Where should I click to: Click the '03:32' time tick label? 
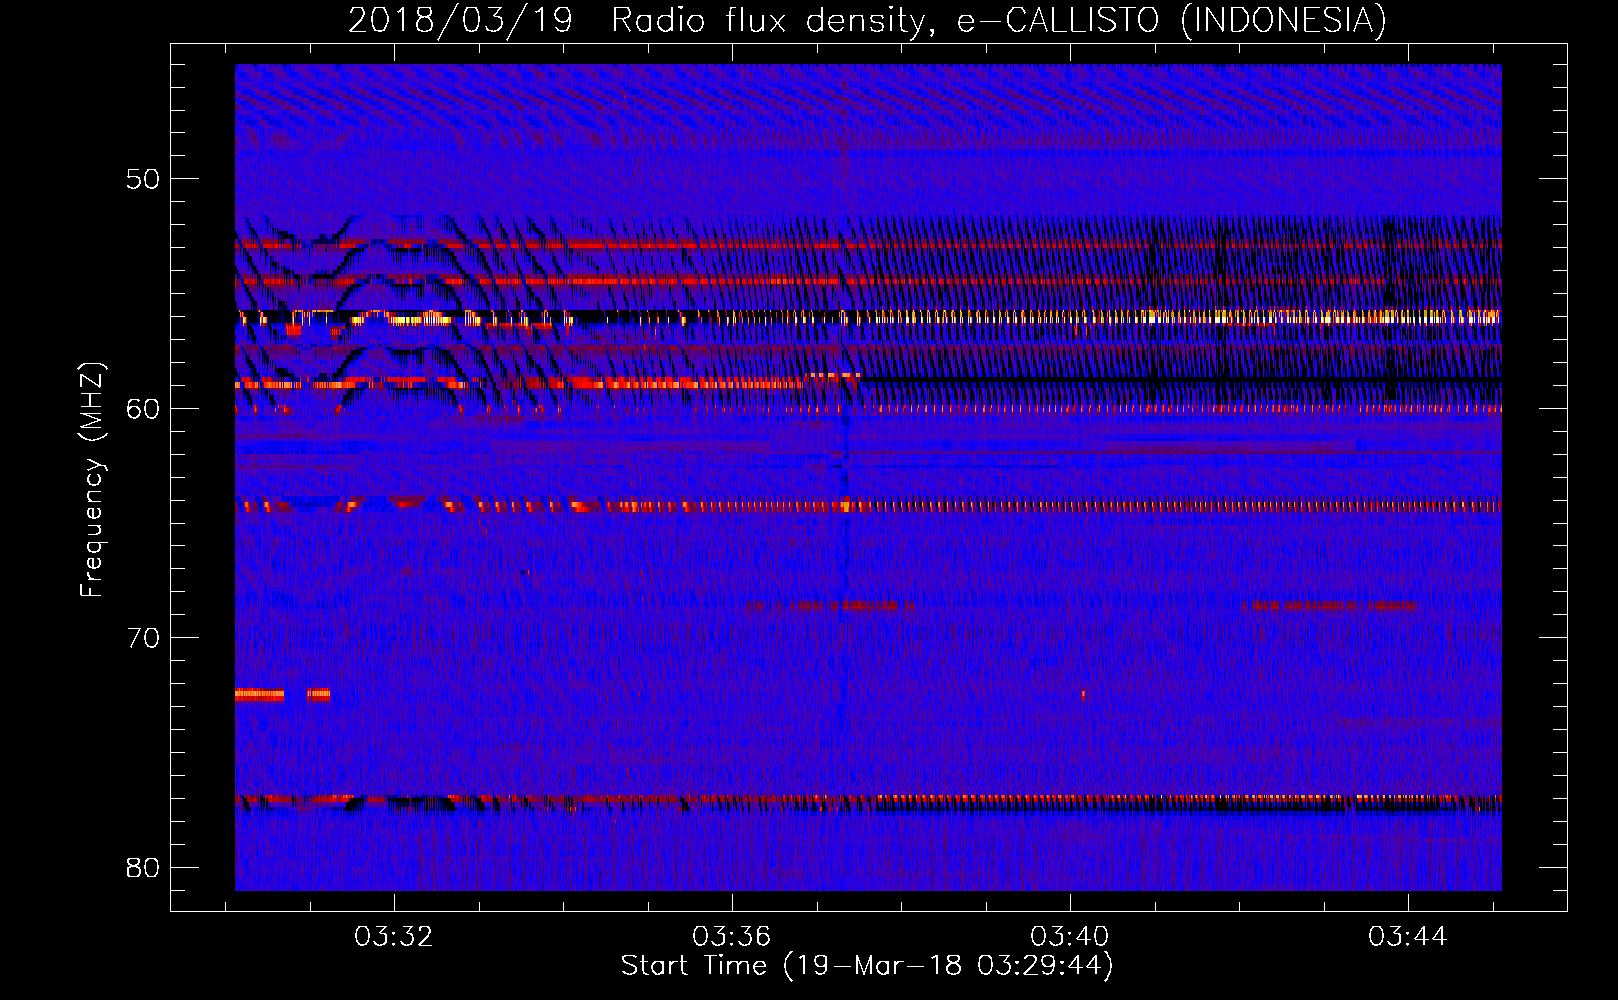(x=394, y=936)
